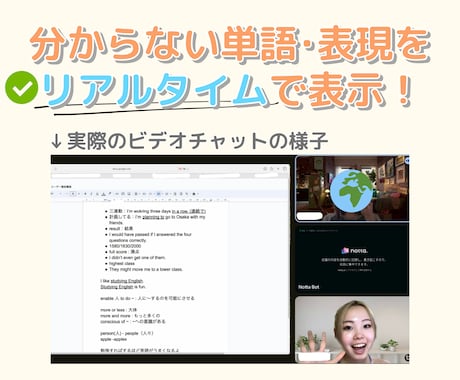Click the bullet '1580/1630/2000'
Viewport: 460px width, 380px height.
pos(125,246)
